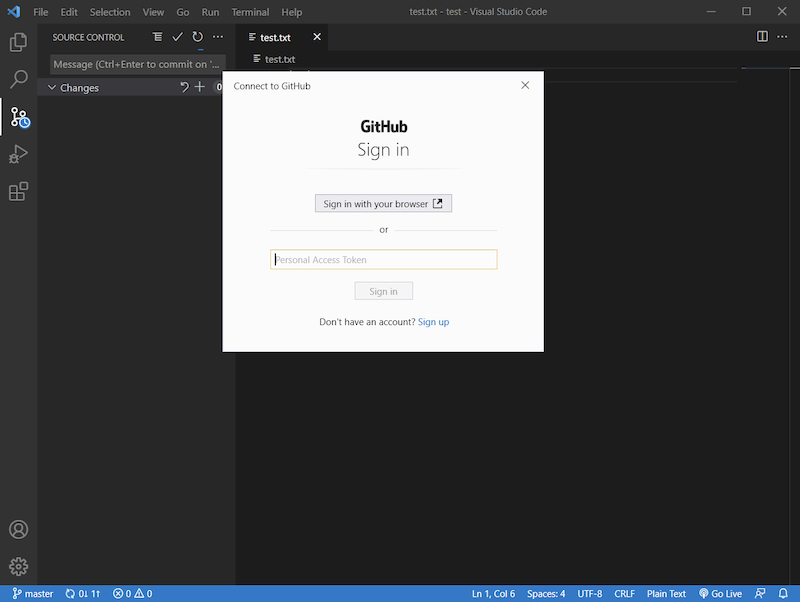
Task: Open the Search view
Action: click(x=18, y=79)
